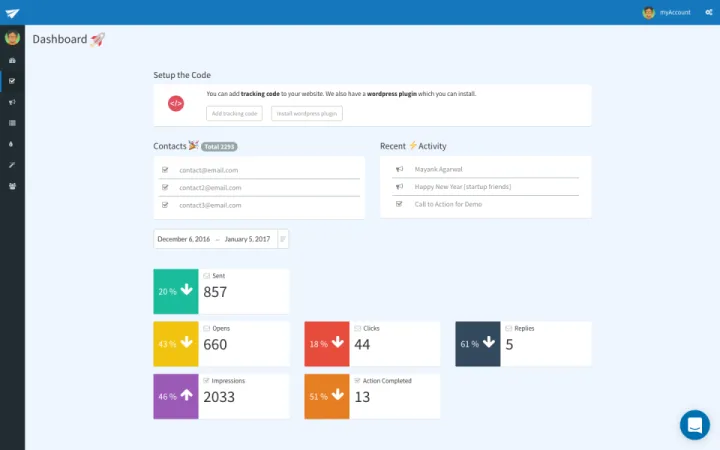The image size is (720, 450).
Task: Click the Add tracking code button
Action: pos(235,114)
